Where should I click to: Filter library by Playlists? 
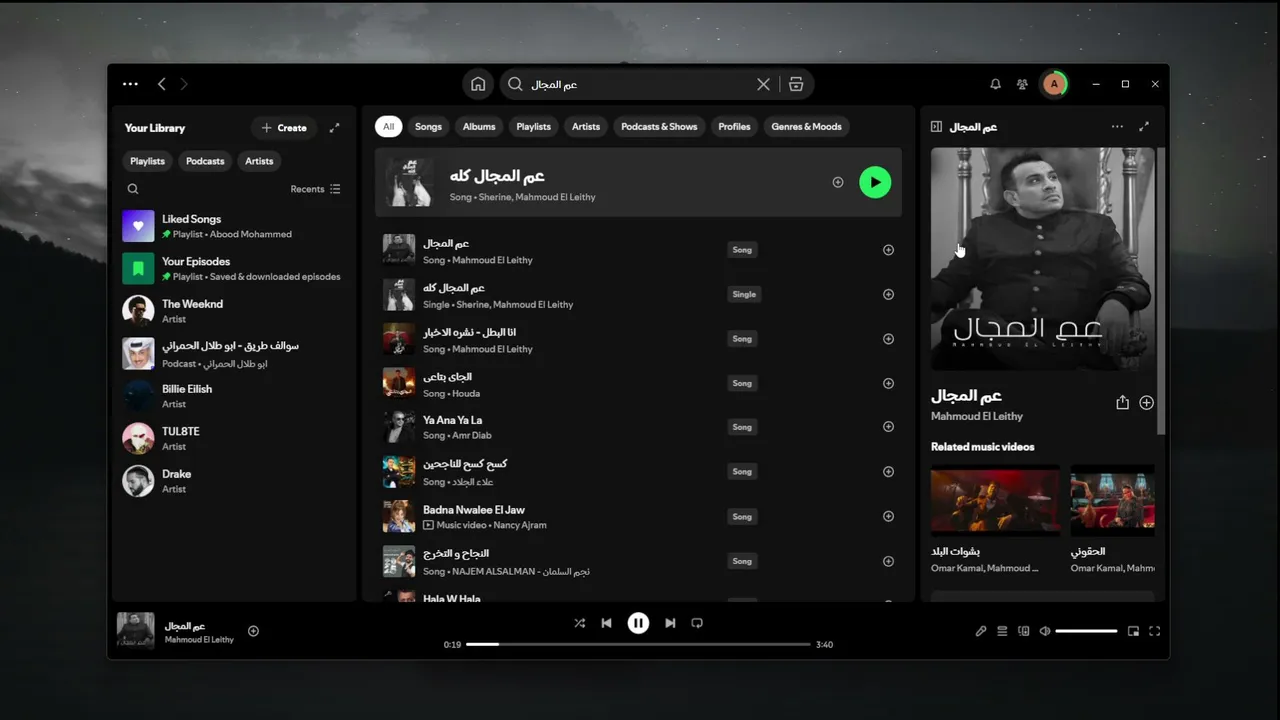pos(147,161)
